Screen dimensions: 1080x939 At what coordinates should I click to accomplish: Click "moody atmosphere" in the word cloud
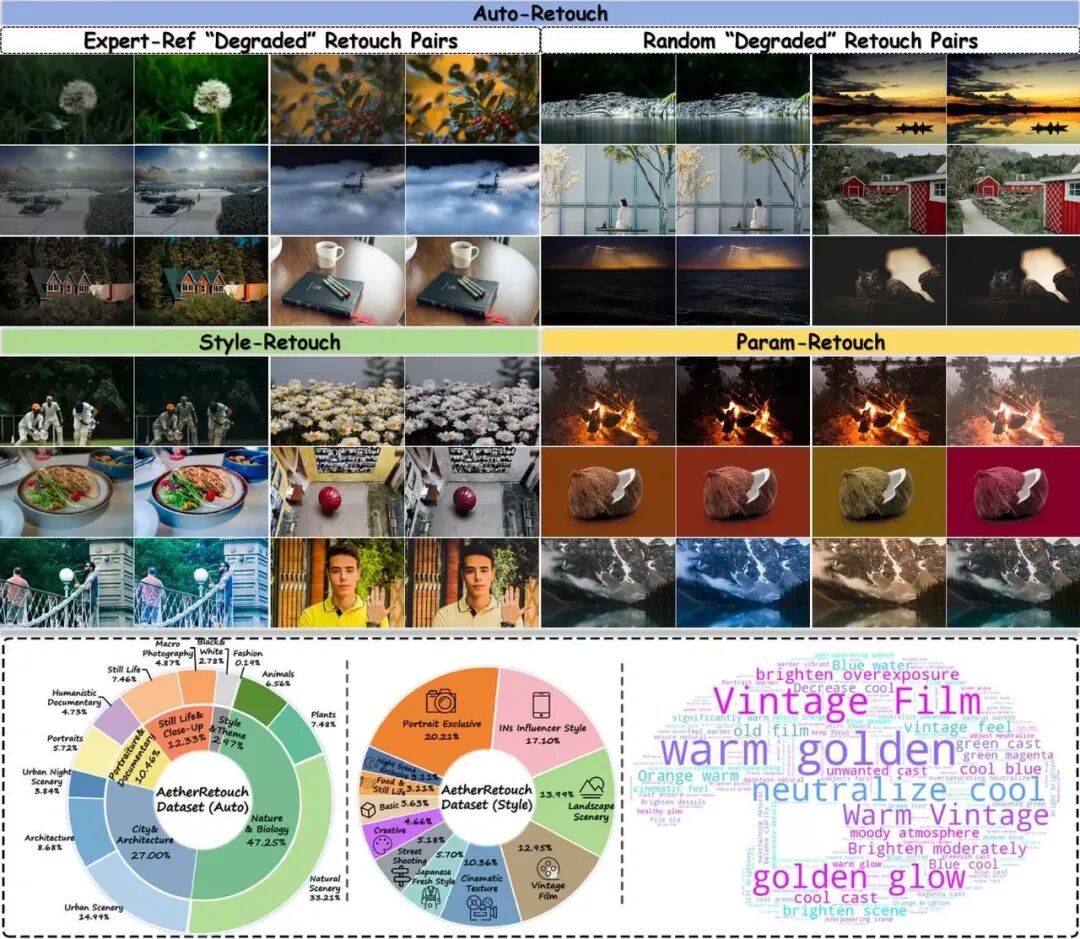click(914, 833)
